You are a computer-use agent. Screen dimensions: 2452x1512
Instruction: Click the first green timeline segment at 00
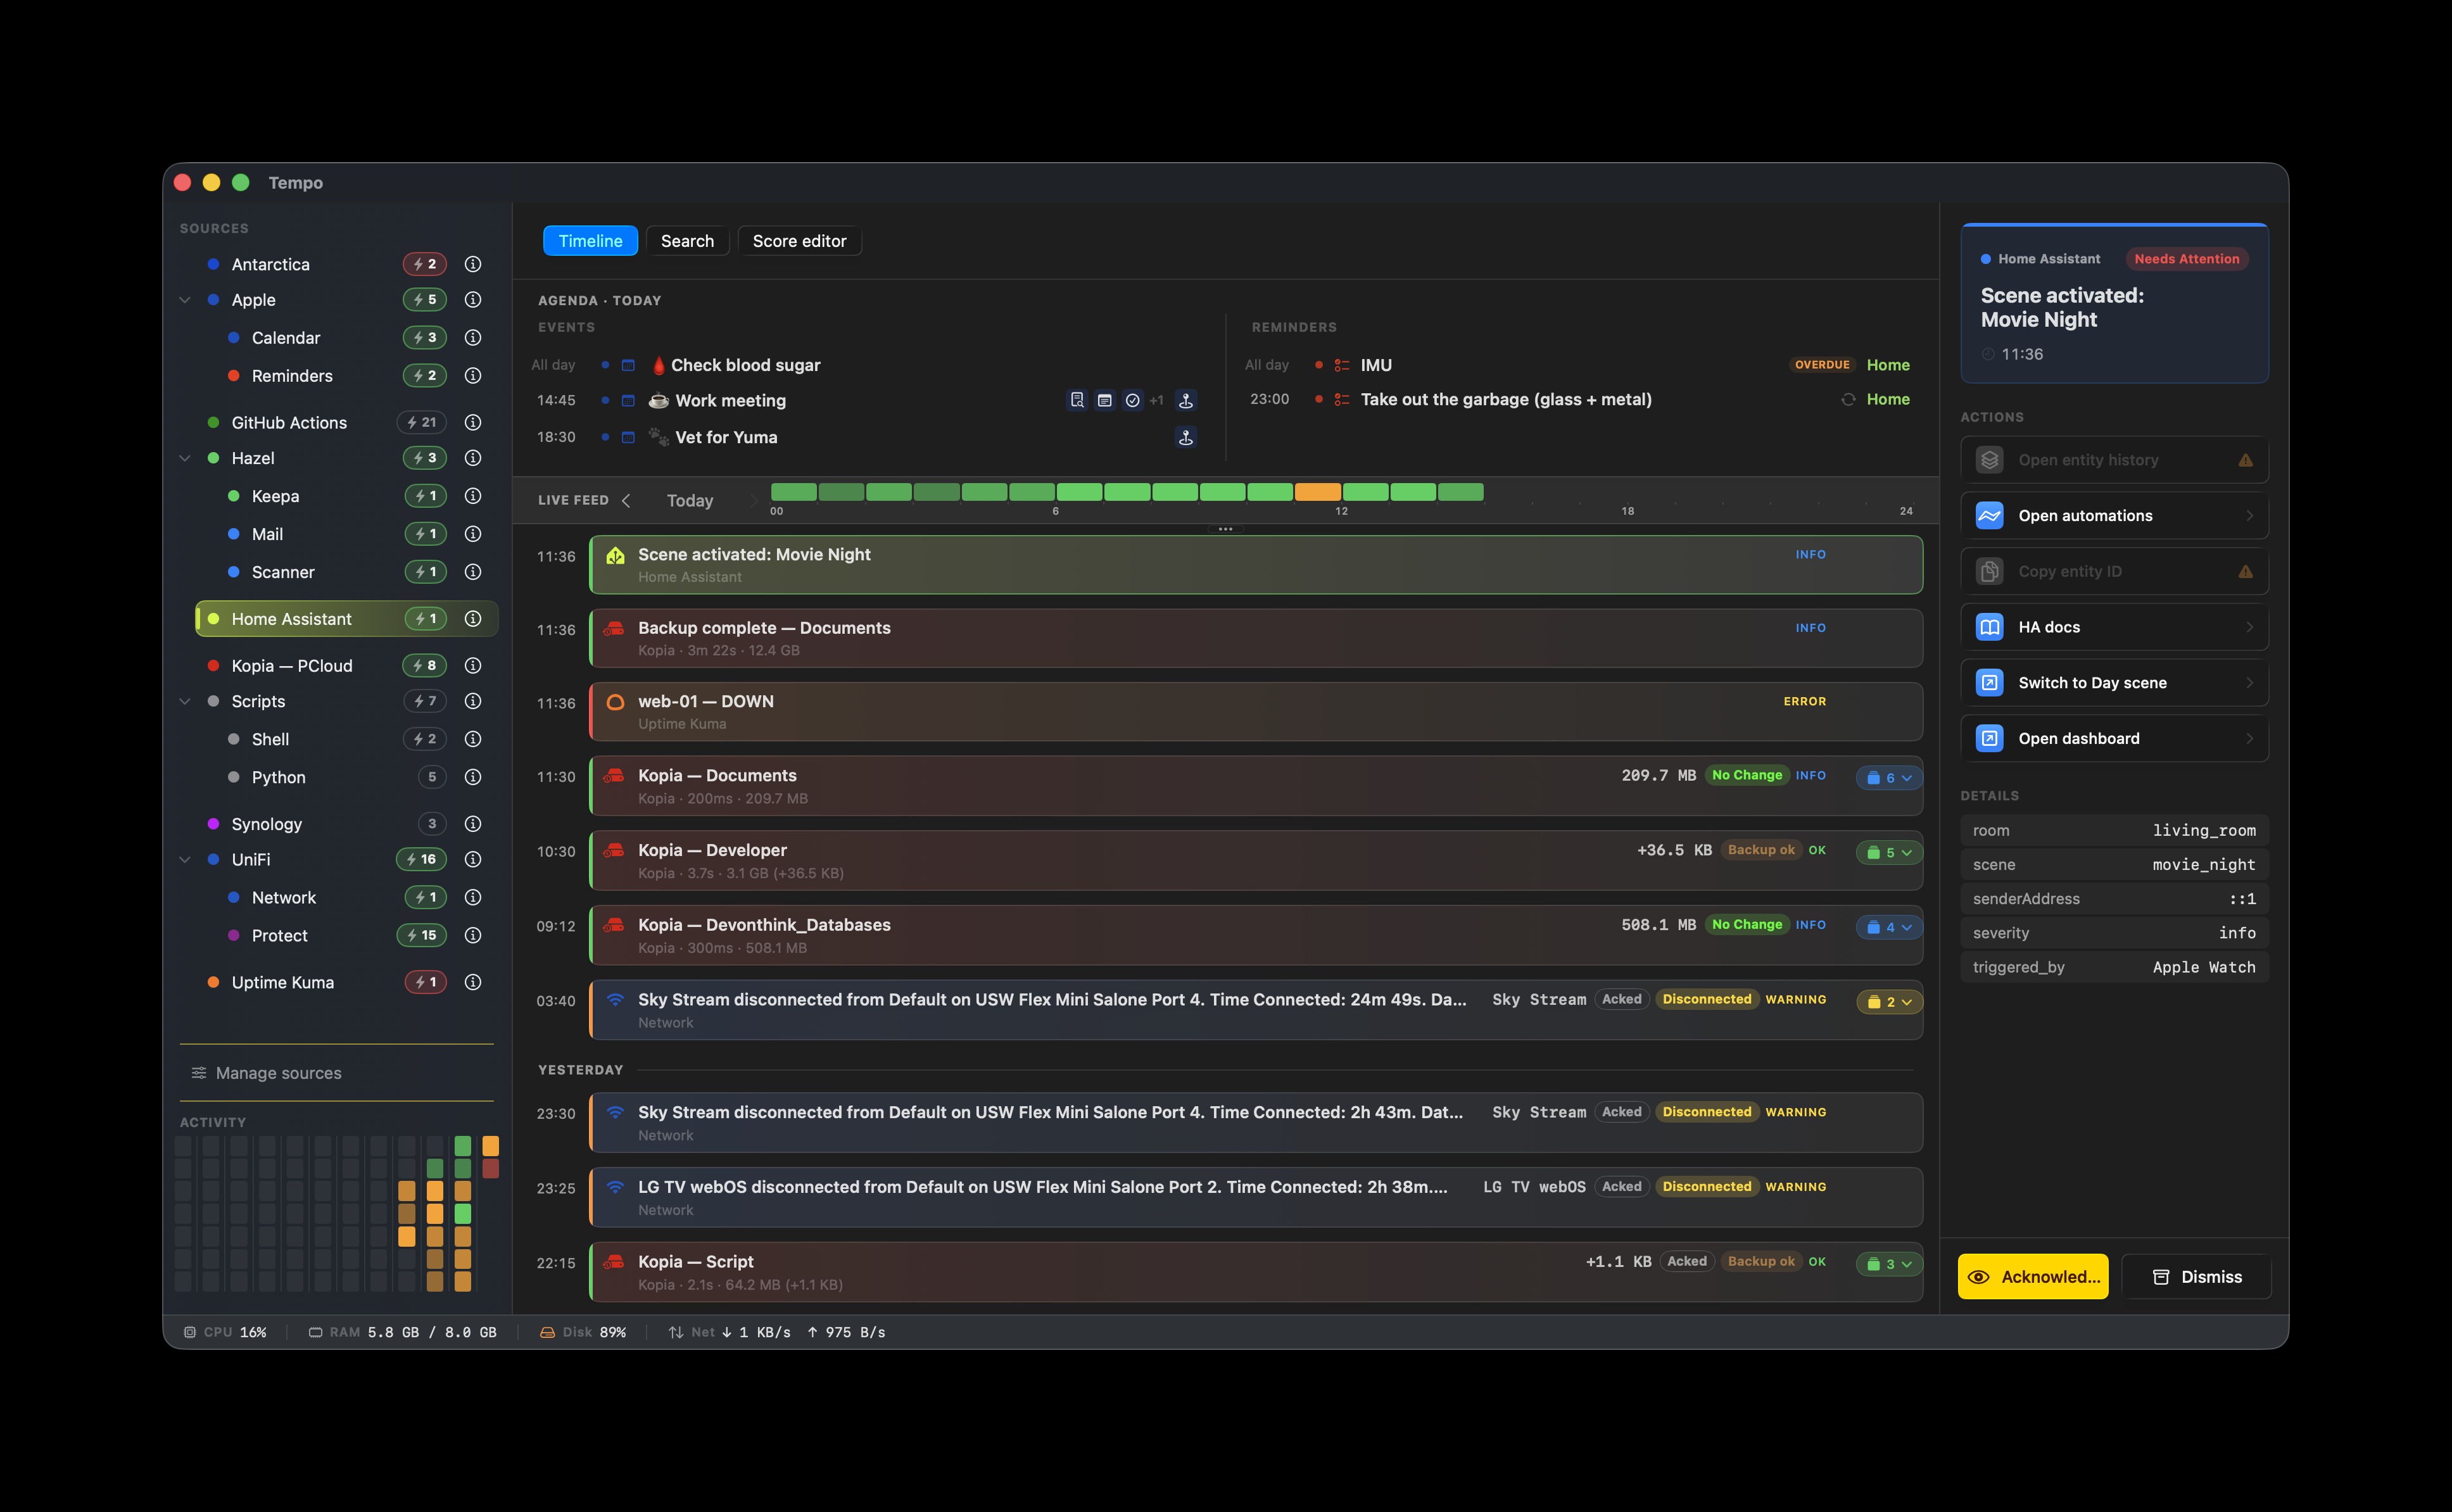pyautogui.click(x=794, y=492)
